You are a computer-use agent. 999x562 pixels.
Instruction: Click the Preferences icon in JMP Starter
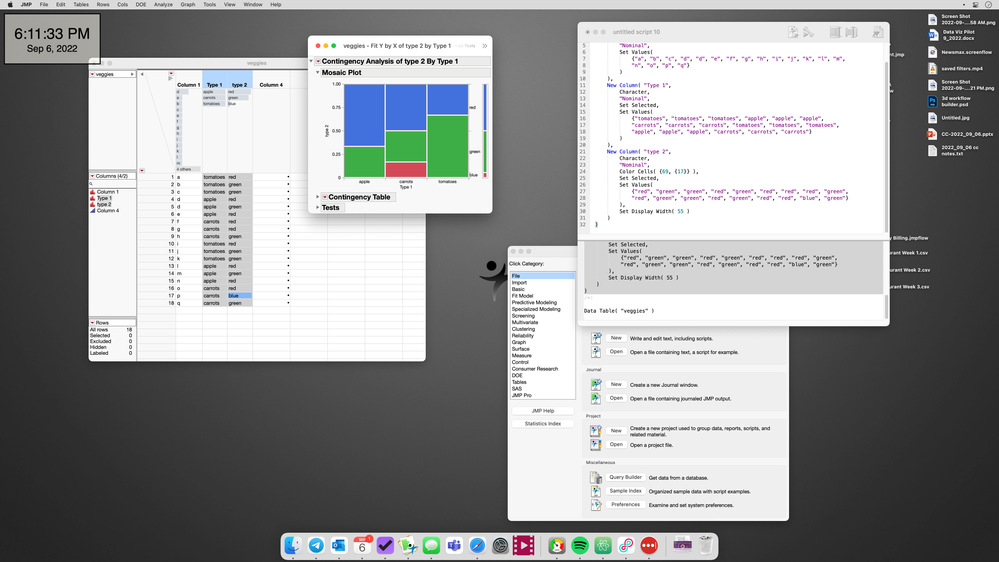596,505
